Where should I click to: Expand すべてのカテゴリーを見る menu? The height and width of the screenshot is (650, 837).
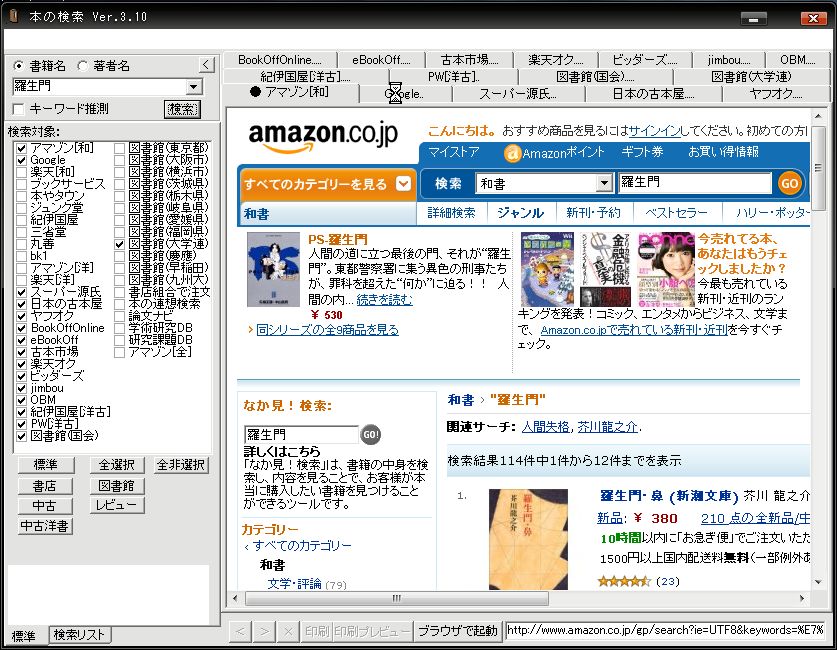[x=327, y=184]
